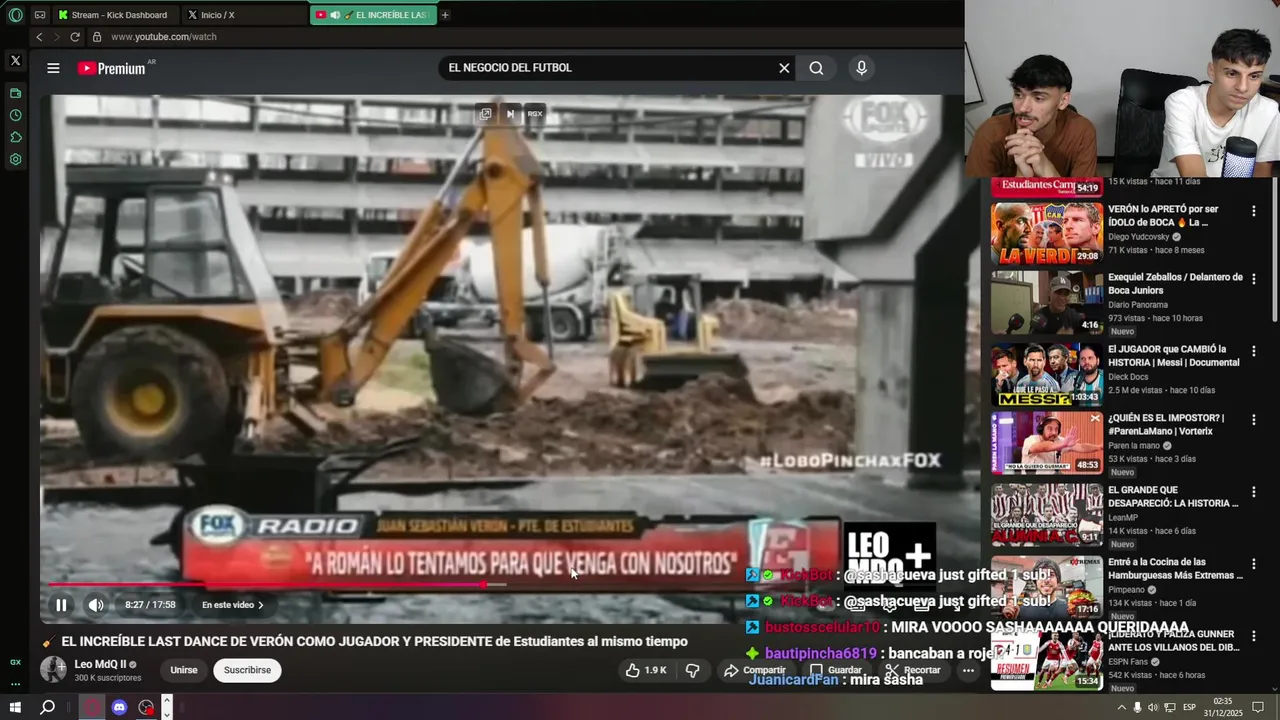
Task: Go back with the browser back arrow
Action: 39,37
